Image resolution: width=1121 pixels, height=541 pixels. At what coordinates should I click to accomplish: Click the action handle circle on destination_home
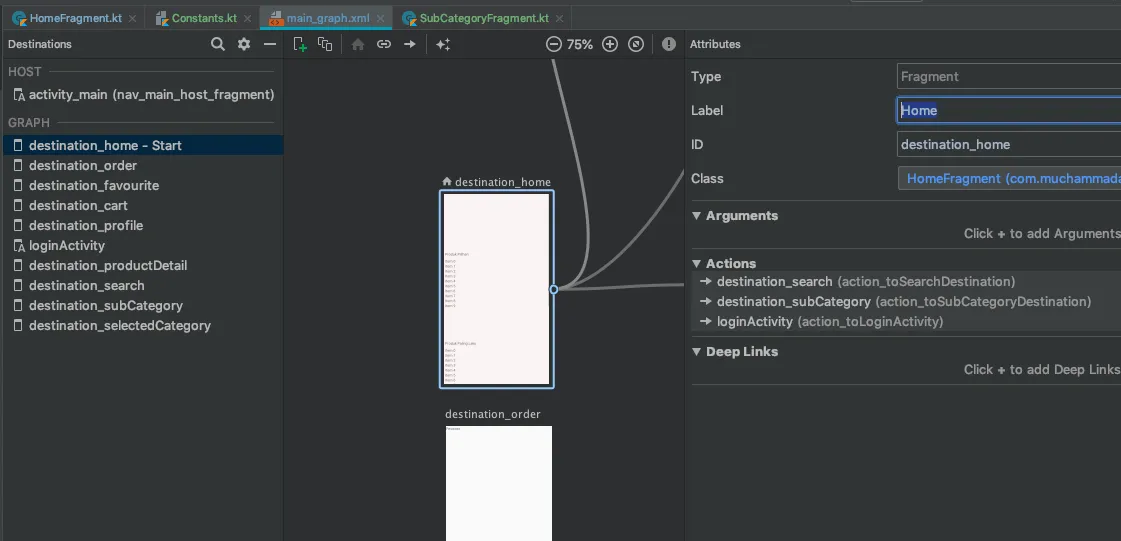(553, 289)
